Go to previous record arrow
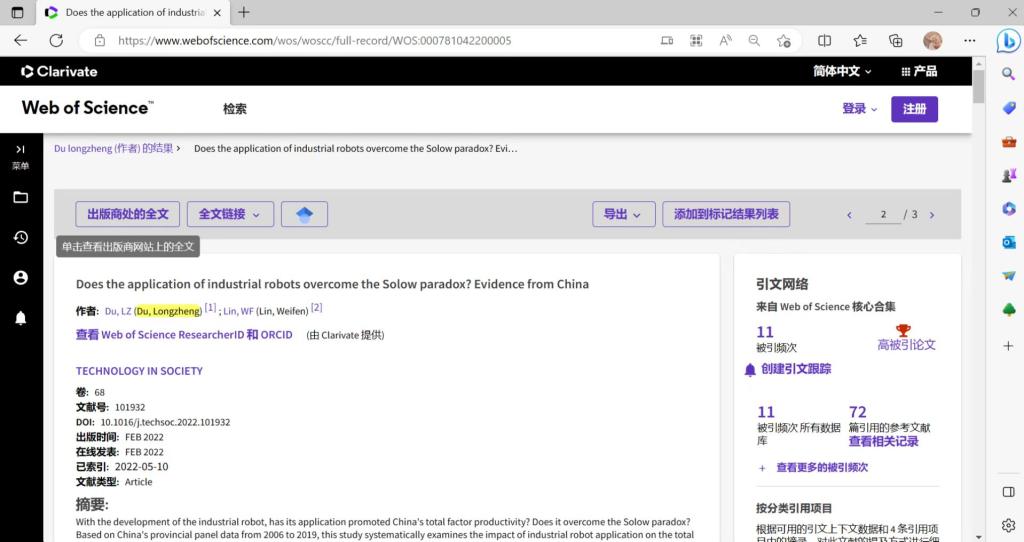This screenshot has width=1024, height=542. (849, 215)
